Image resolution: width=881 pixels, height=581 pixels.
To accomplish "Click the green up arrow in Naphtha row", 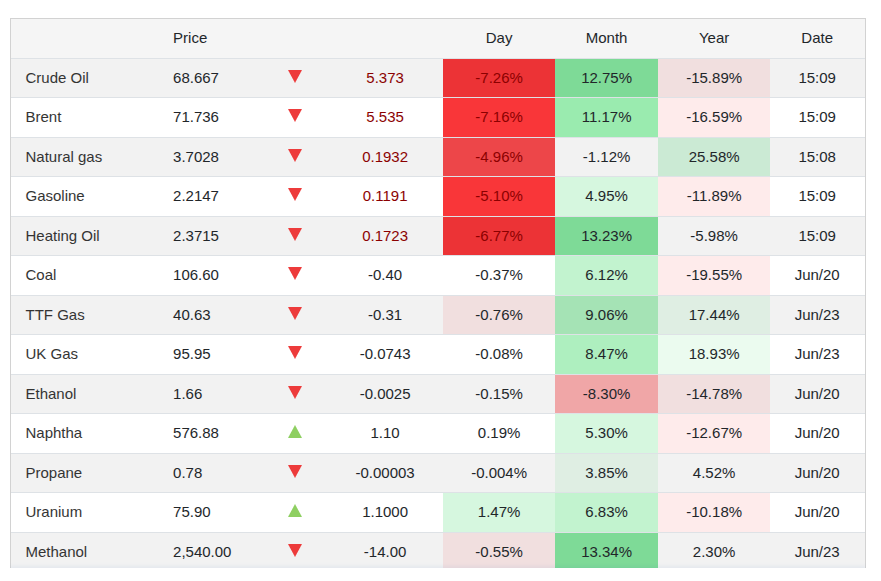I will (295, 432).
